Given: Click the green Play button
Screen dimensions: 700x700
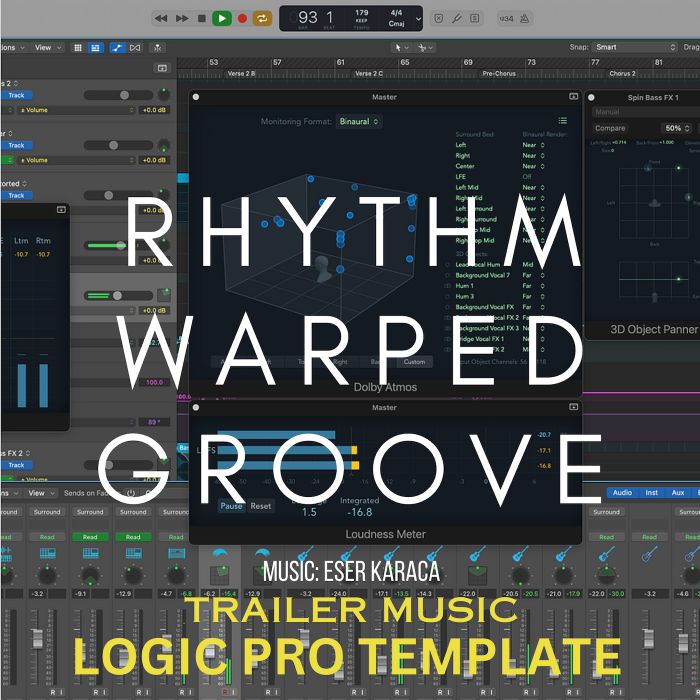Looking at the screenshot, I should coord(221,18).
